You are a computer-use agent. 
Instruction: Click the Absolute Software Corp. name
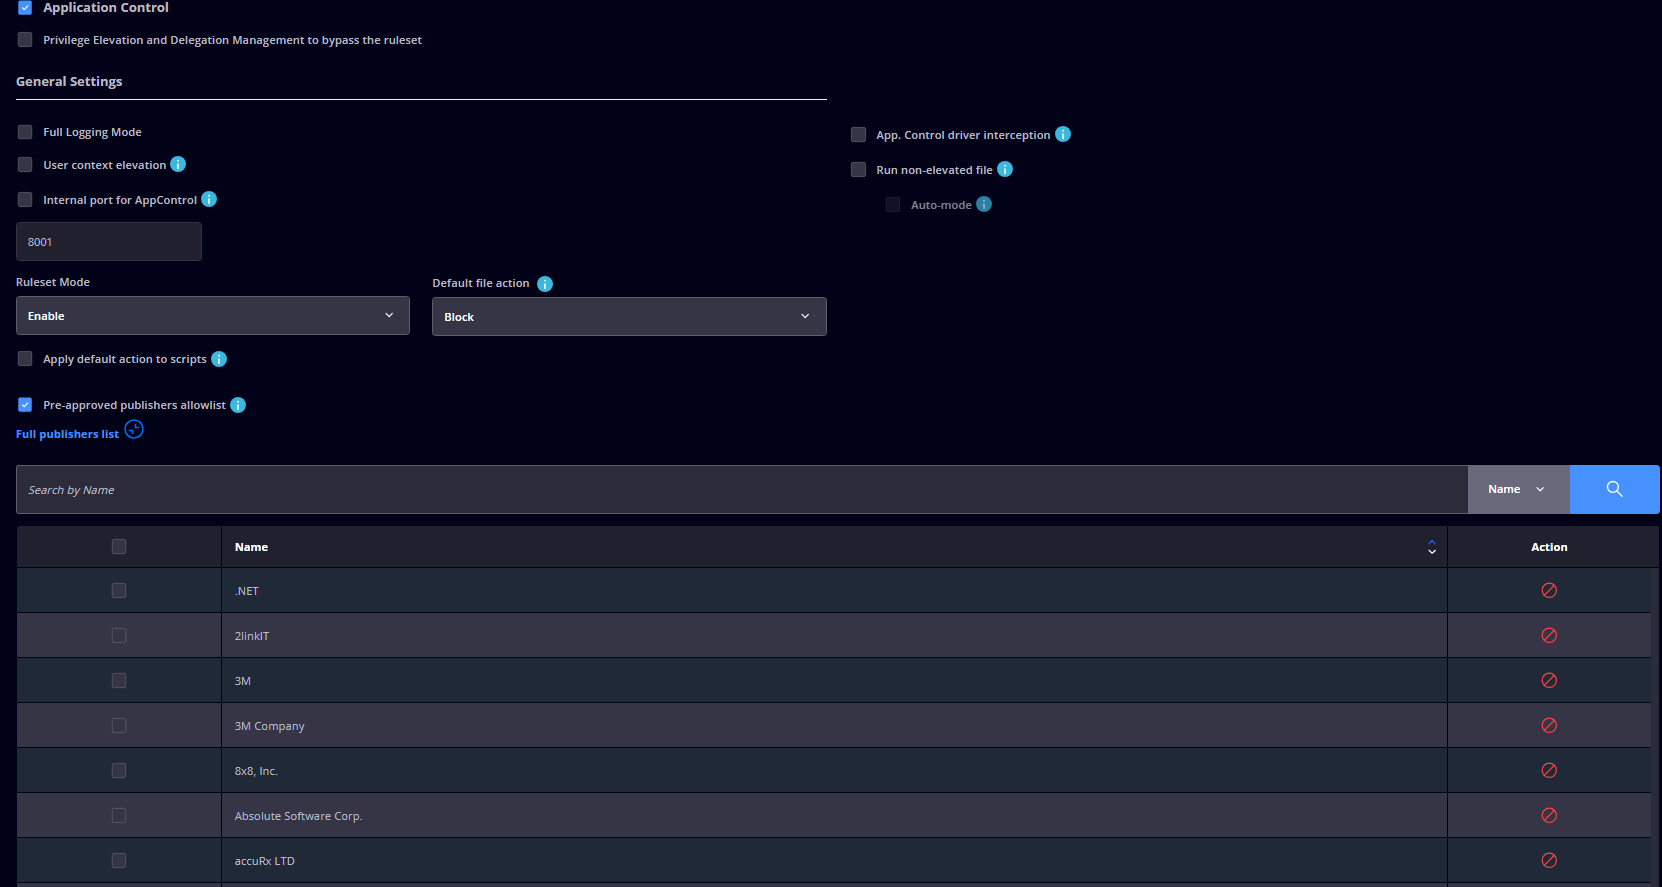(x=298, y=816)
